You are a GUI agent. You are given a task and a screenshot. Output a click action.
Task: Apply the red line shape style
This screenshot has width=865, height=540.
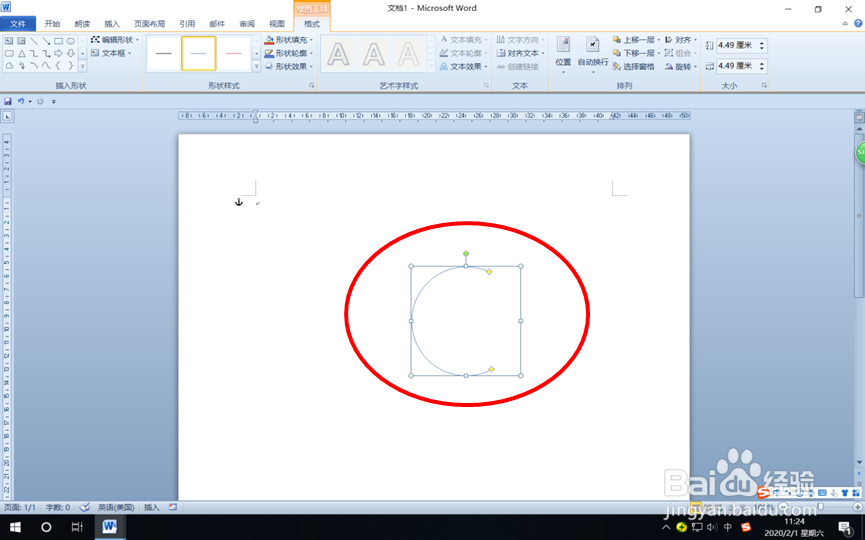click(x=233, y=54)
